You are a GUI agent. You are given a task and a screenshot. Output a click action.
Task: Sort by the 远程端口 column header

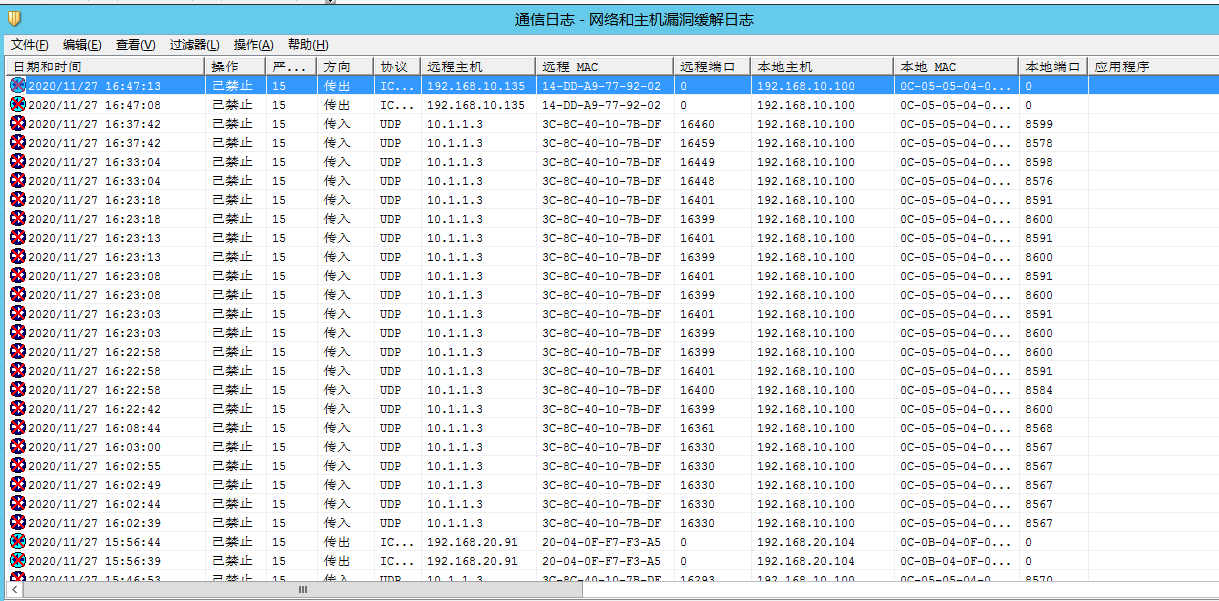(712, 67)
